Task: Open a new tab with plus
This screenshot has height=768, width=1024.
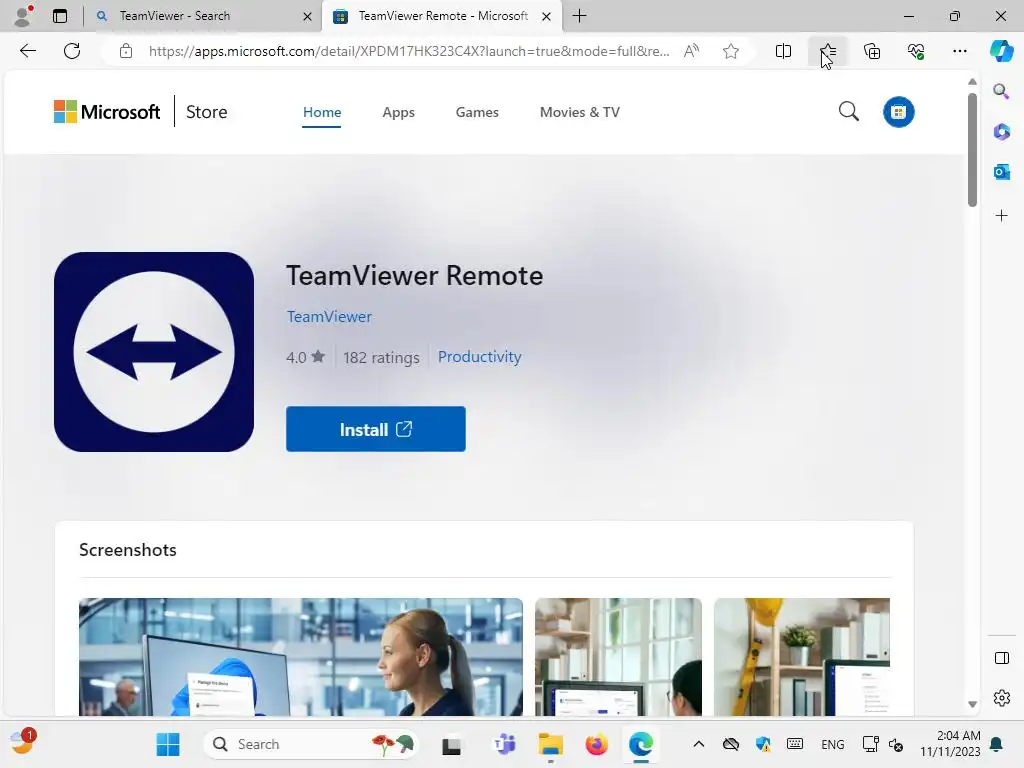Action: click(x=579, y=16)
